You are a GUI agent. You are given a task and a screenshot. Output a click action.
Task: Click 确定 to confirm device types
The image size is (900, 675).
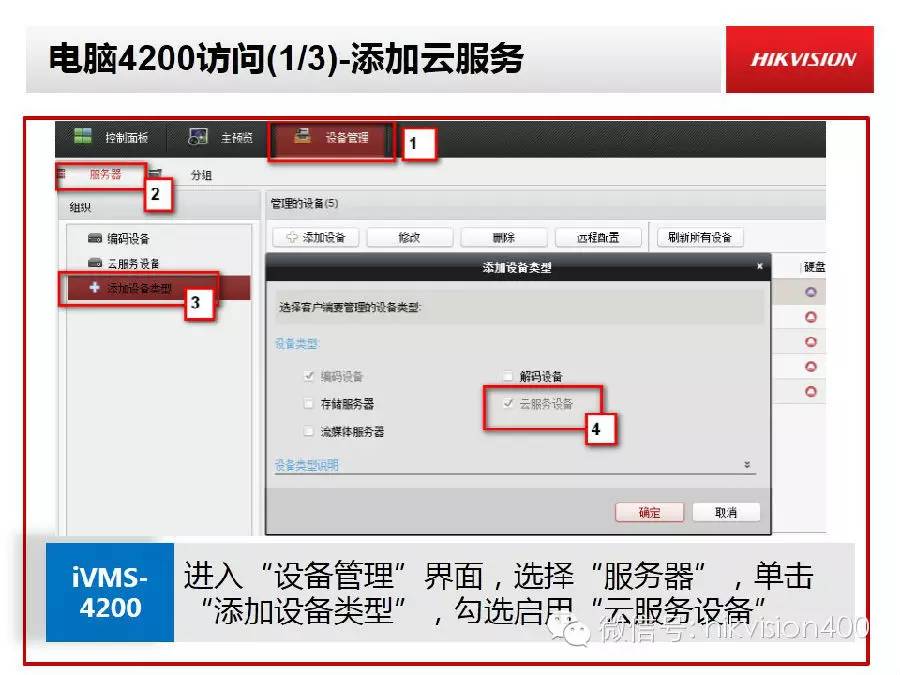coord(649,512)
